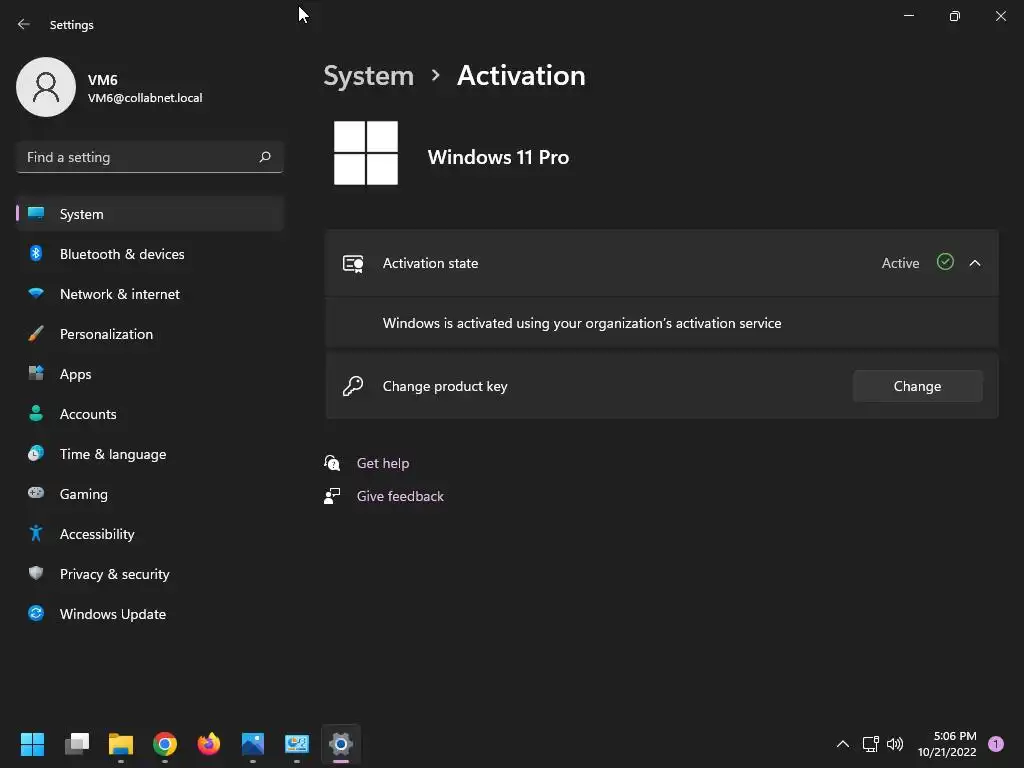The image size is (1024, 768).
Task: Open the Get help link
Action: click(383, 464)
